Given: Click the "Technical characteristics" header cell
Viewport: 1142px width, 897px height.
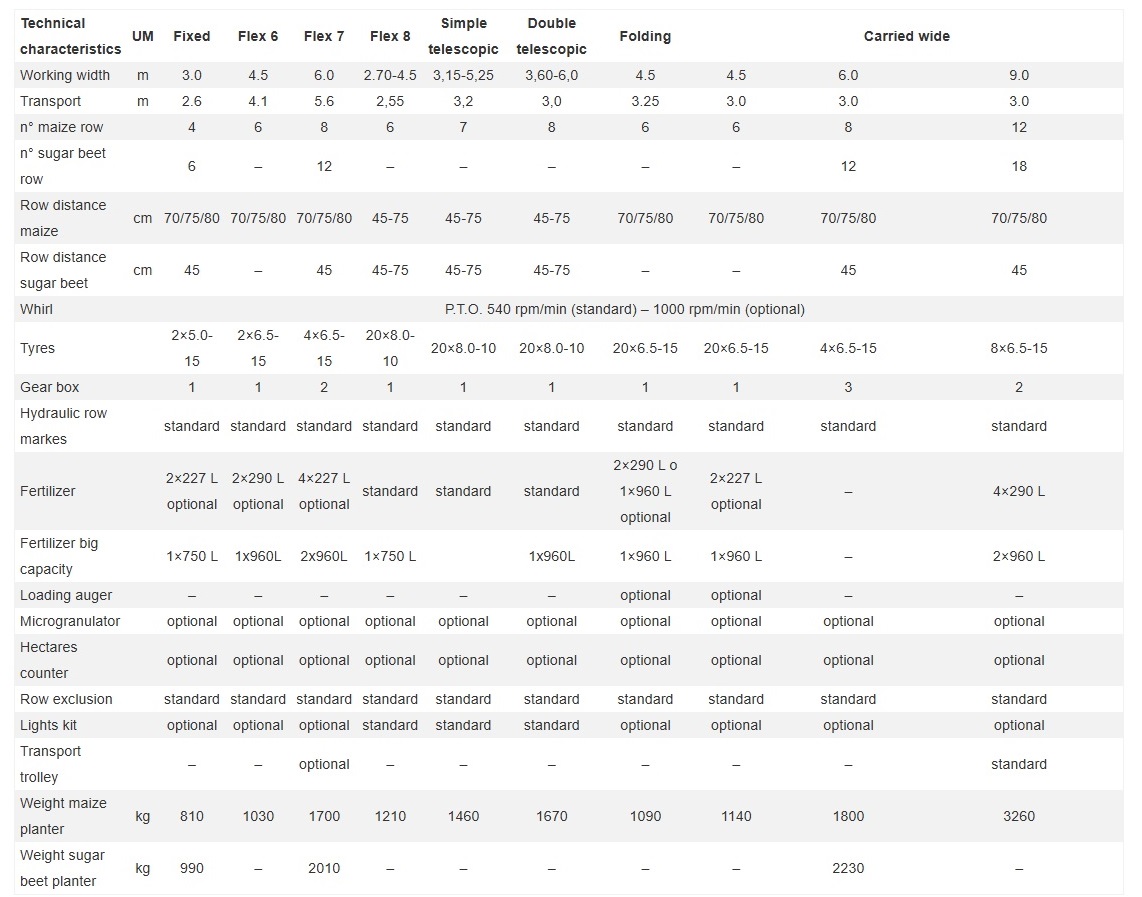Looking at the screenshot, I should pyautogui.click(x=70, y=36).
